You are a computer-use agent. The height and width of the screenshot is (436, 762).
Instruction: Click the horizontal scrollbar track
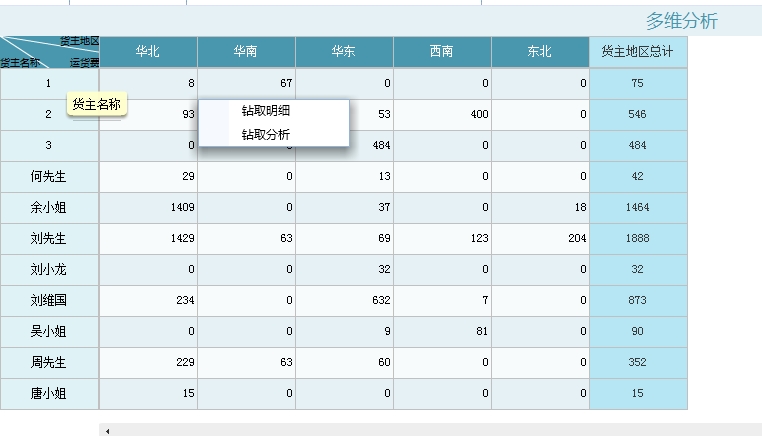tap(430, 431)
